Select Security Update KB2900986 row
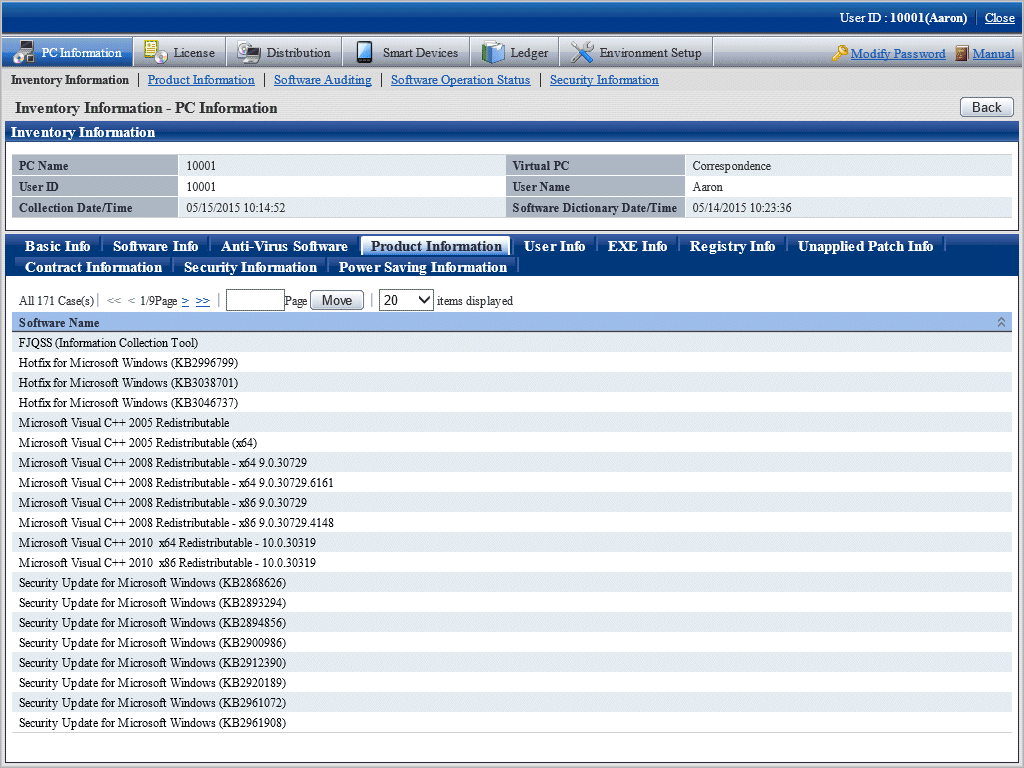This screenshot has height=768, width=1024. point(512,643)
